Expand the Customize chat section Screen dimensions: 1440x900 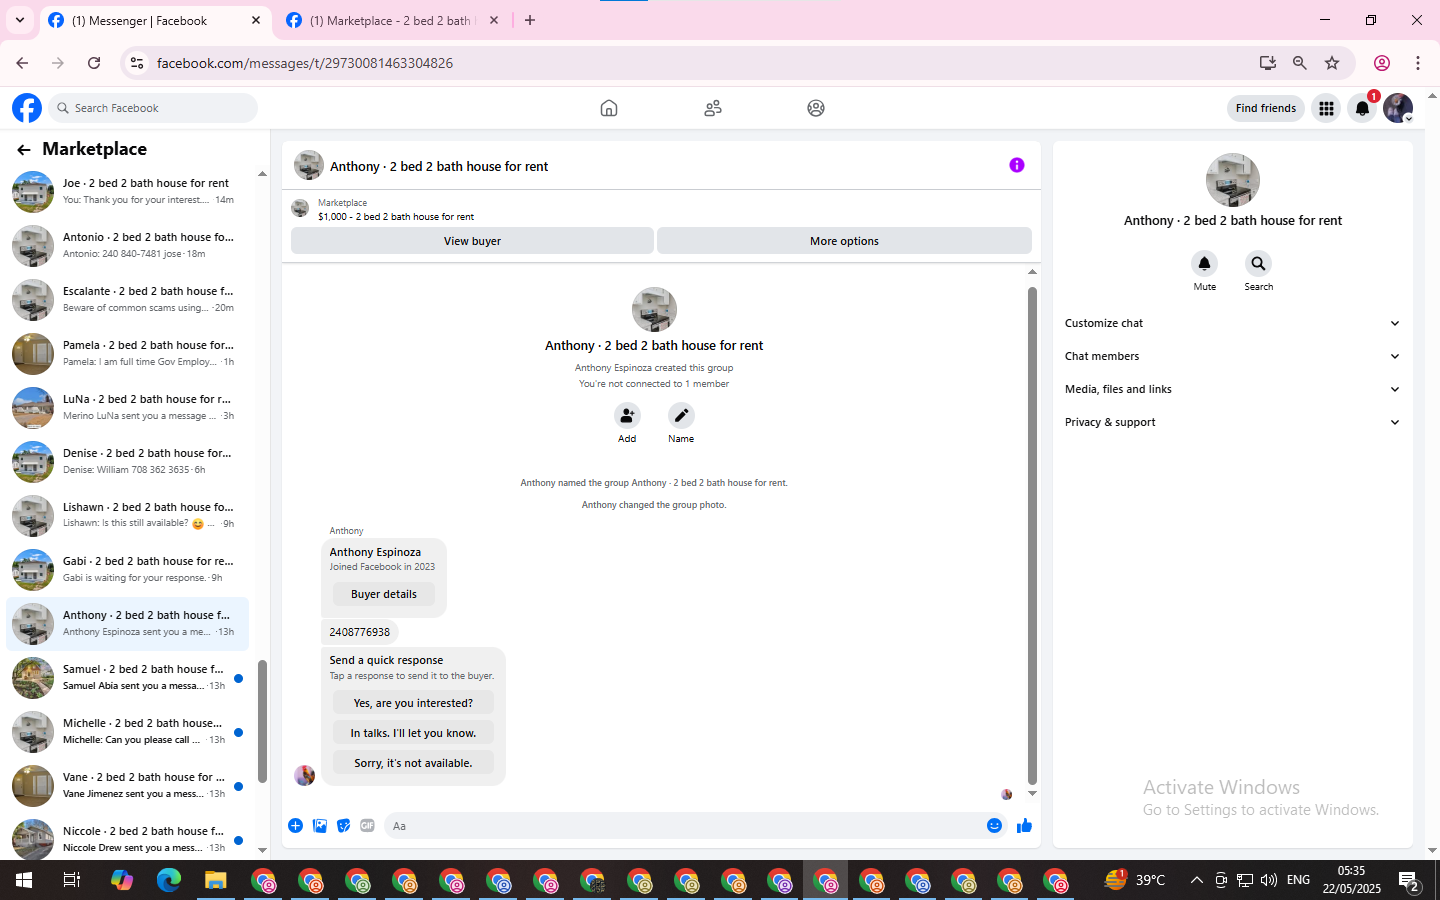tap(1232, 323)
